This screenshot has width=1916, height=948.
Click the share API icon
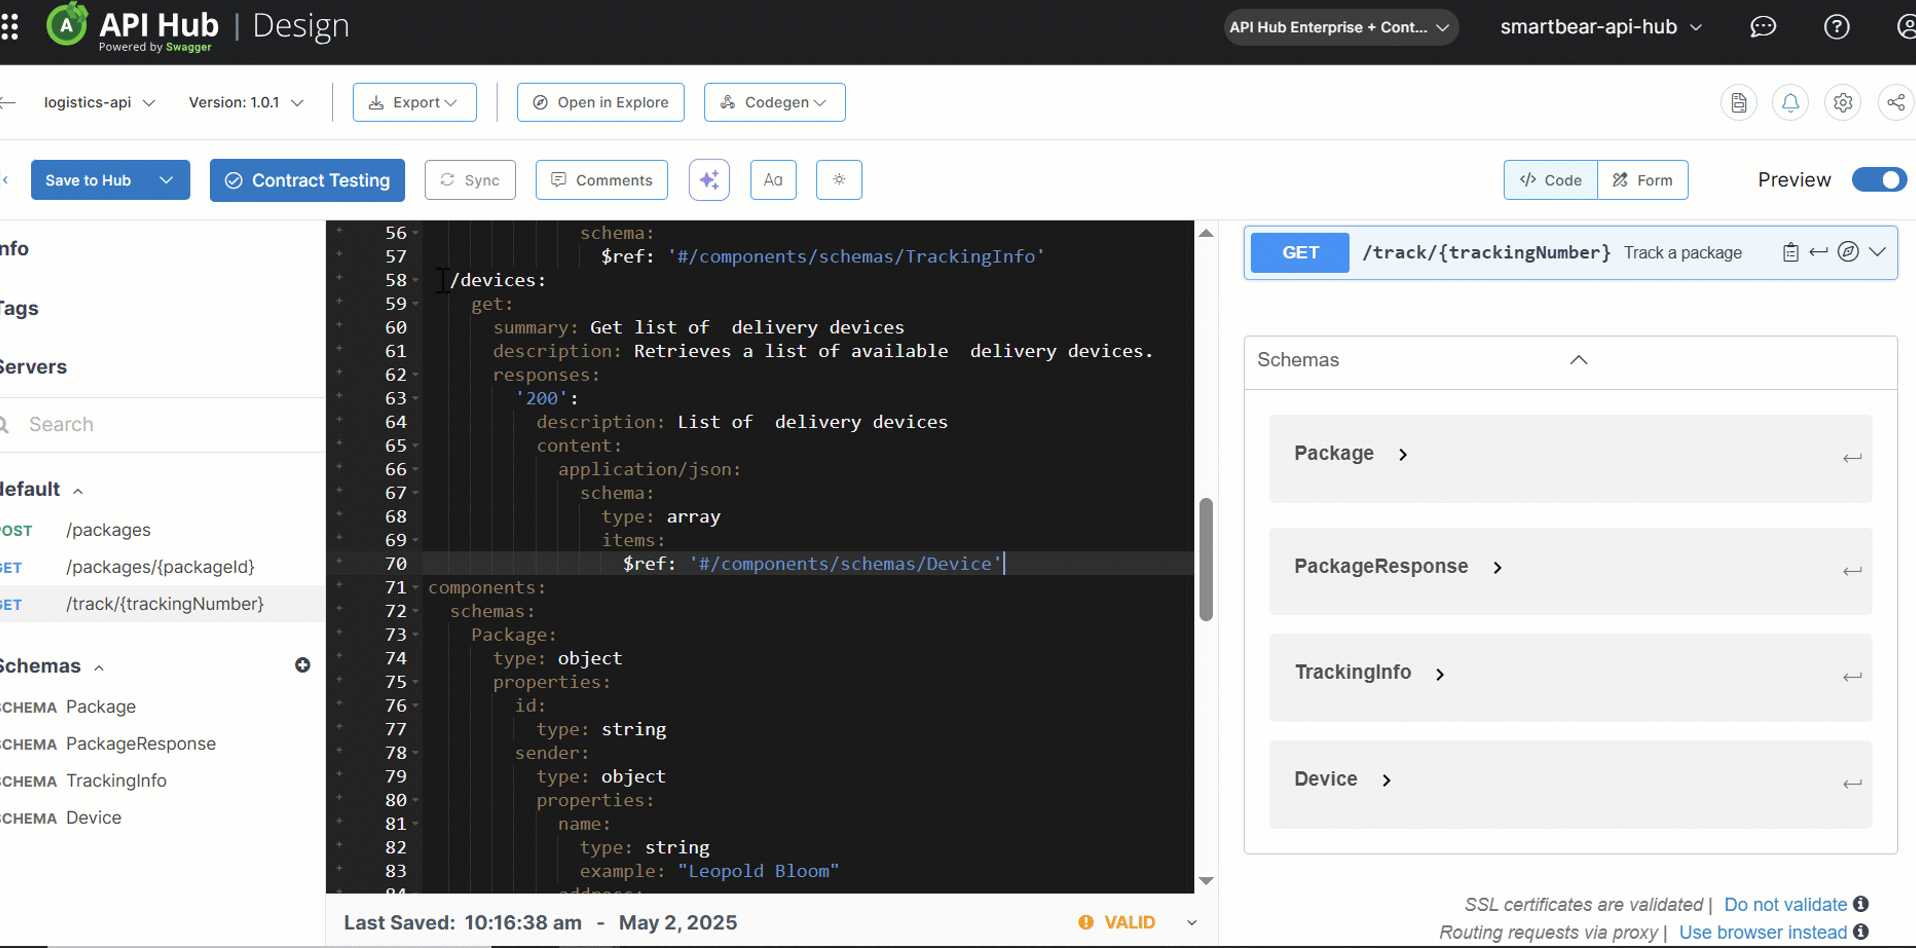[x=1895, y=103]
